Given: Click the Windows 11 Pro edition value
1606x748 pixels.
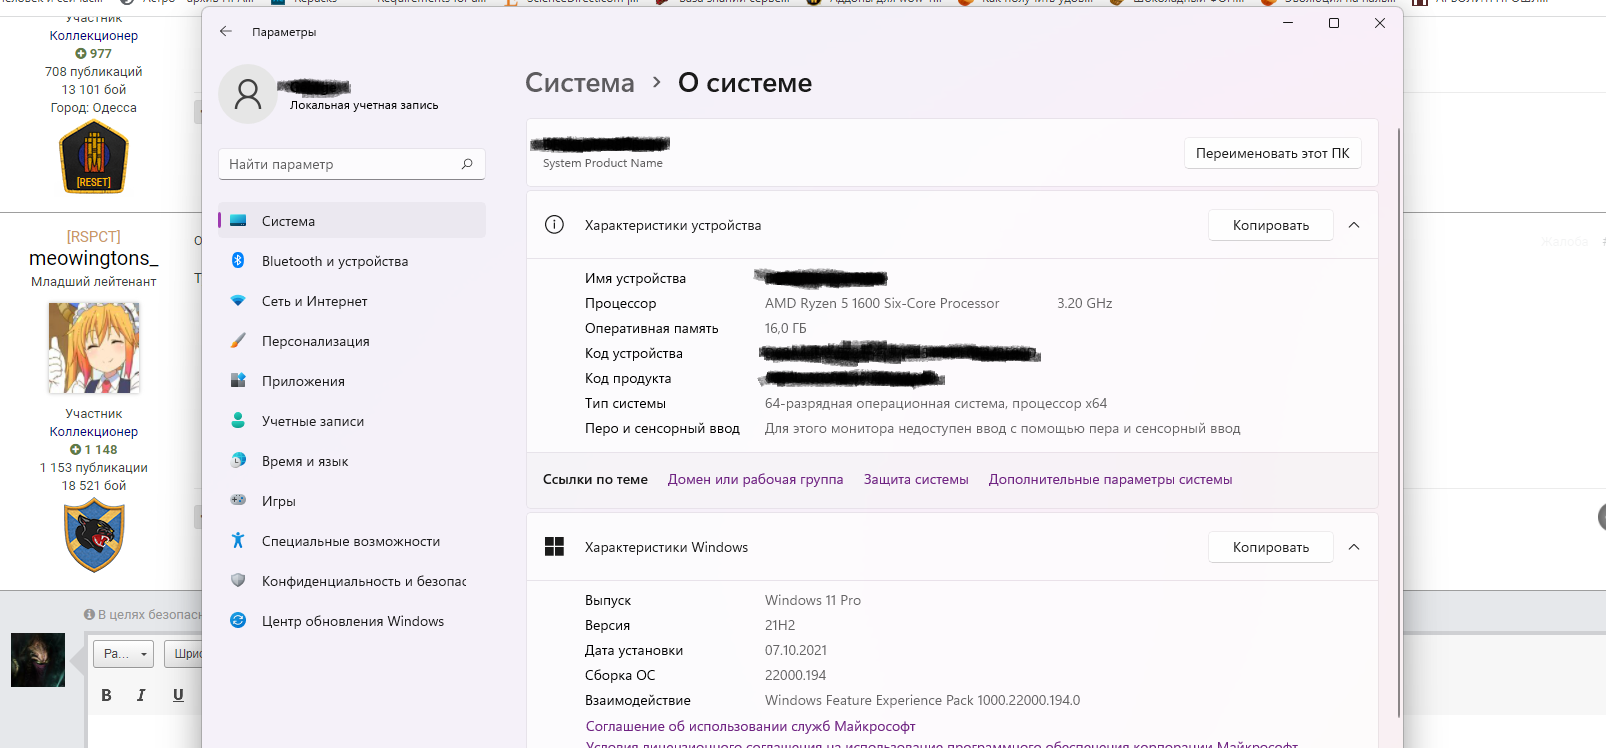Looking at the screenshot, I should click(x=813, y=600).
